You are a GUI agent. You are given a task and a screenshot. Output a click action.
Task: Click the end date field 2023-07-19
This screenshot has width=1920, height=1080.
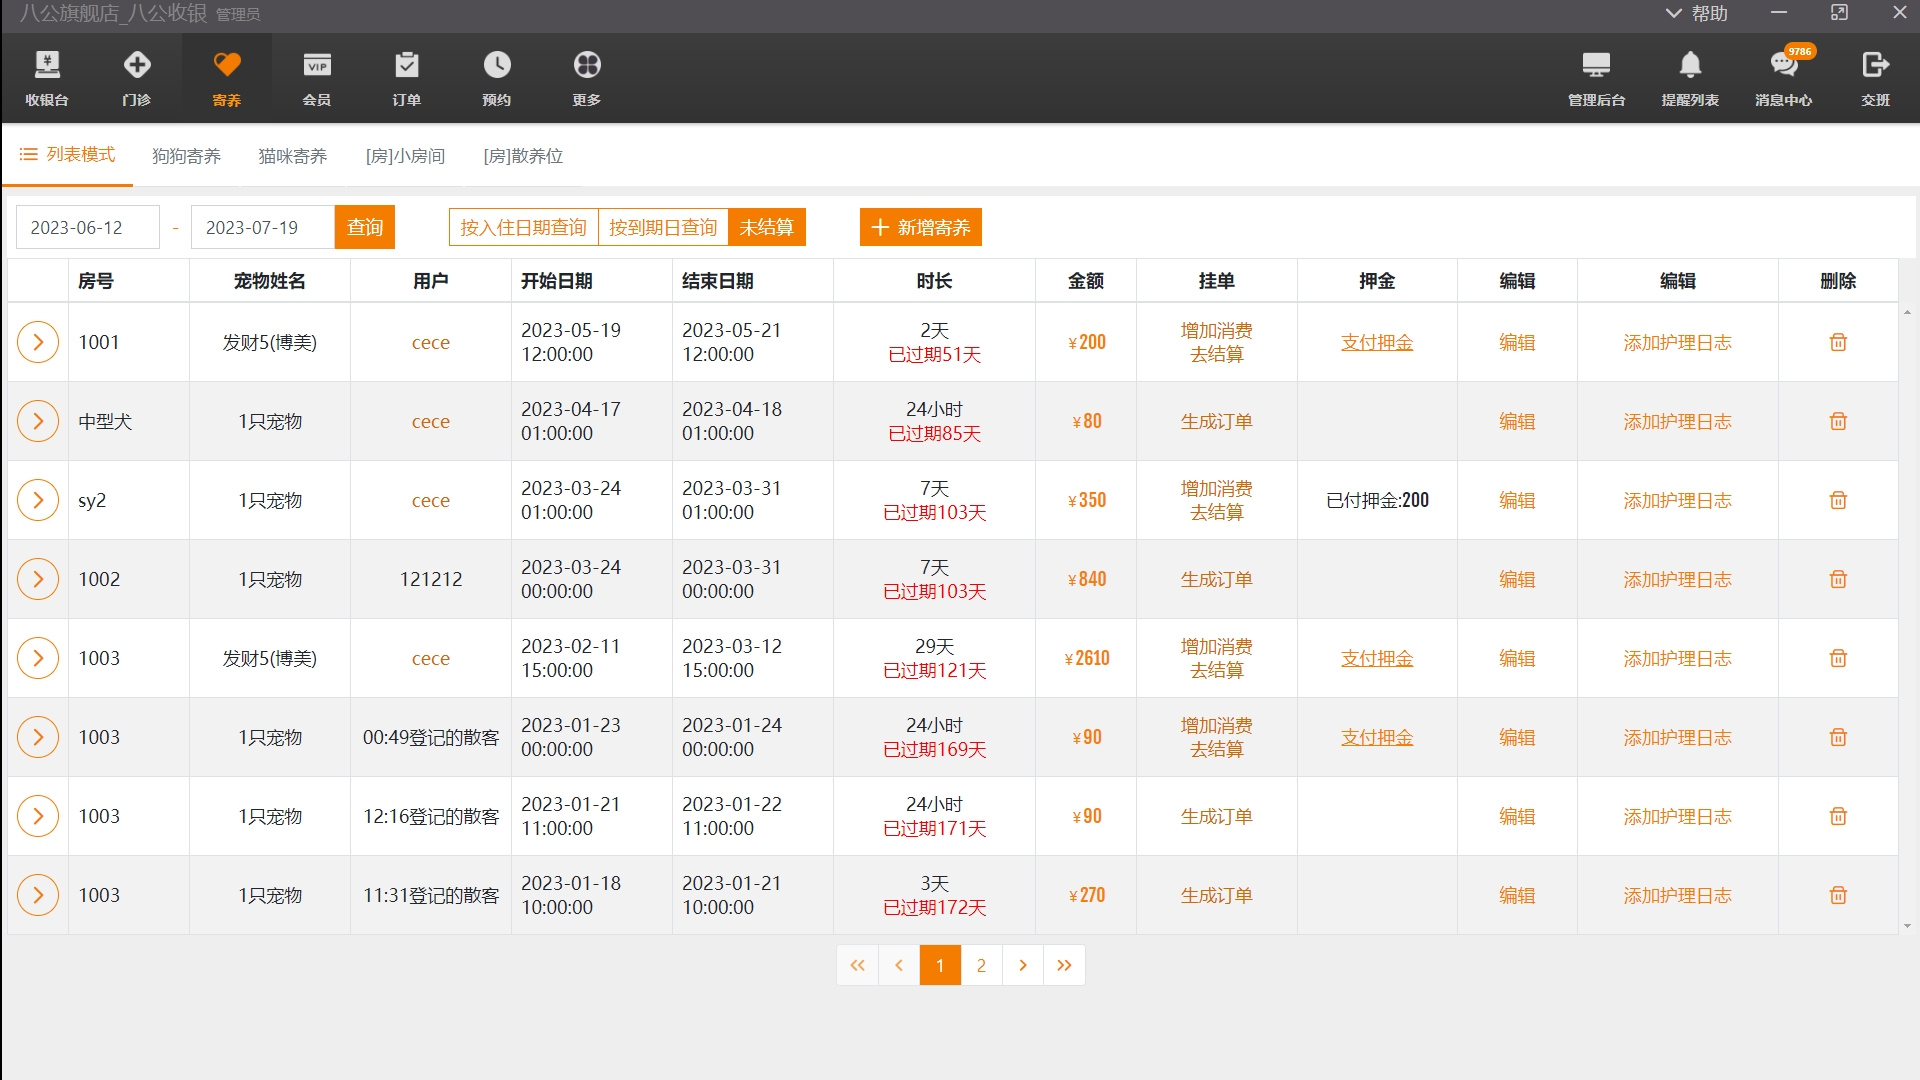point(263,227)
